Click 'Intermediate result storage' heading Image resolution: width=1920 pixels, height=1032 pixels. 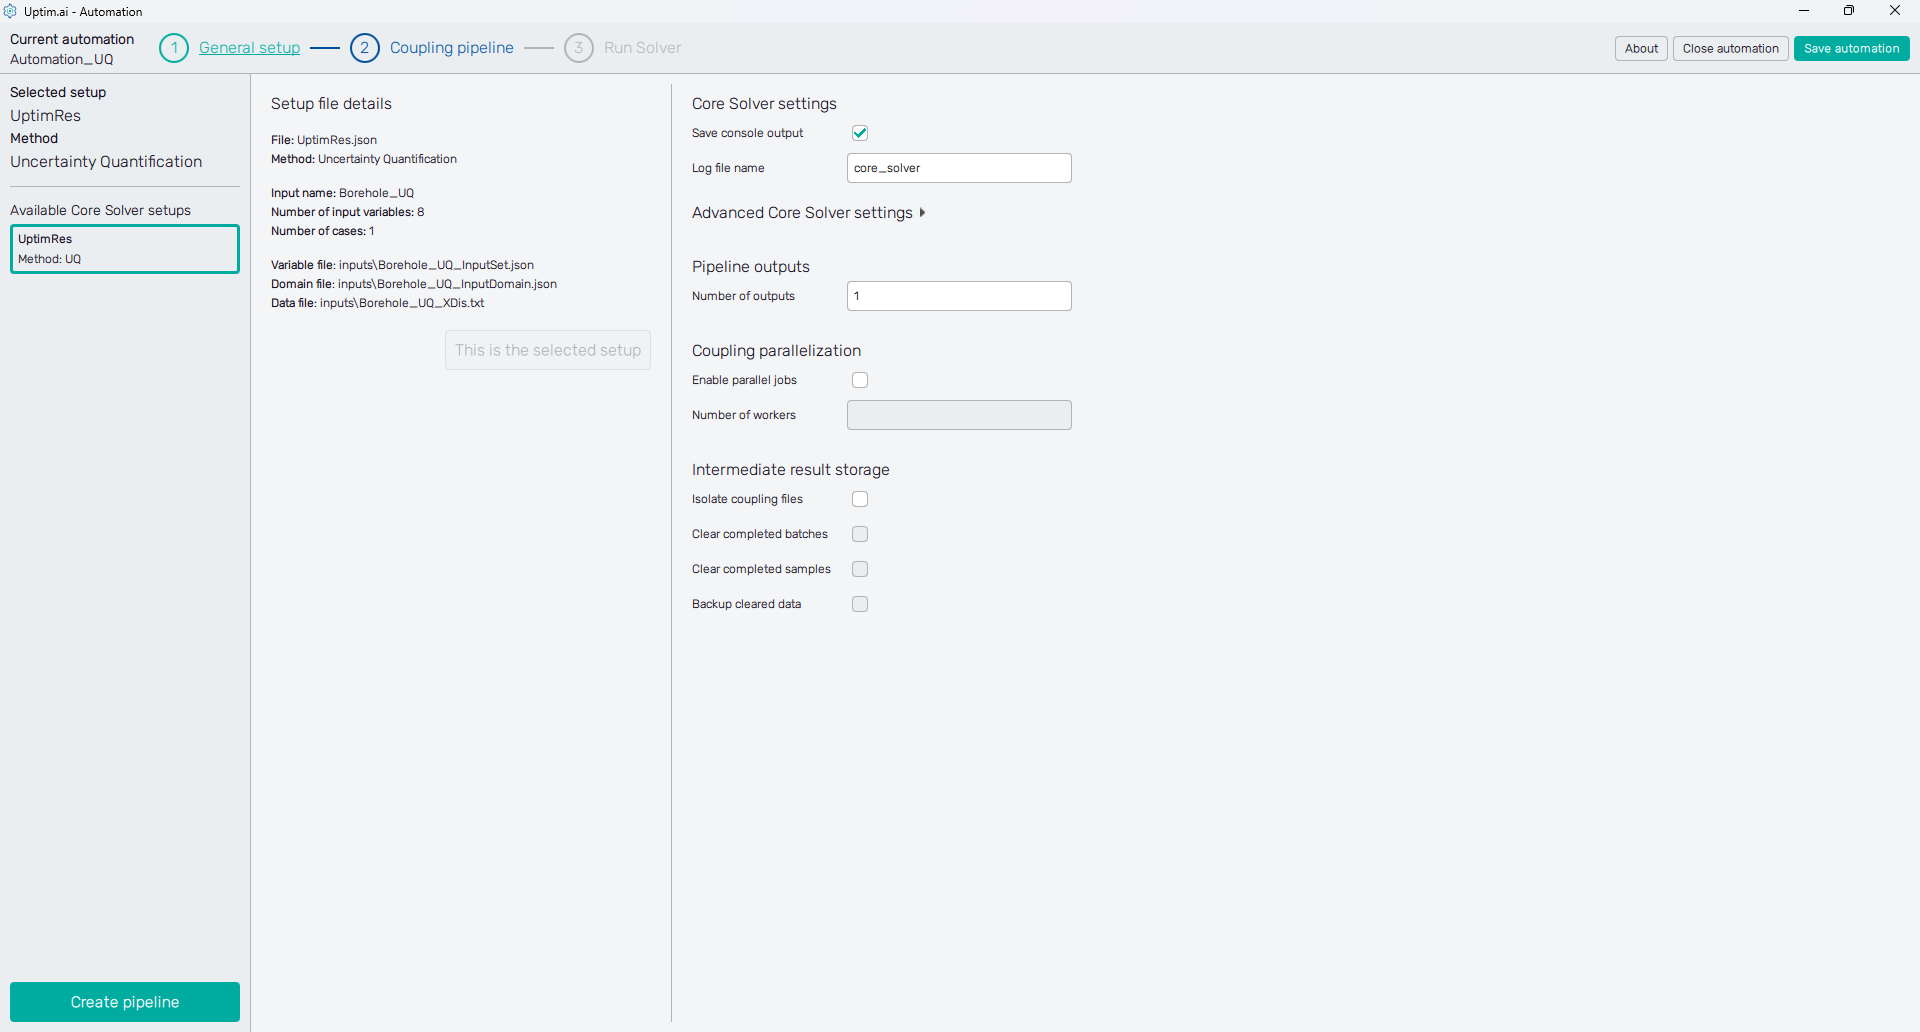[x=790, y=470]
